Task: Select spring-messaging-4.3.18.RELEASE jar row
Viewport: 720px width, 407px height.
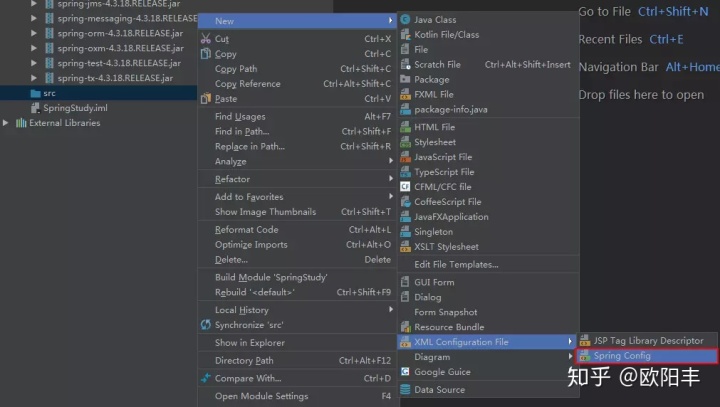Action: 99,18
